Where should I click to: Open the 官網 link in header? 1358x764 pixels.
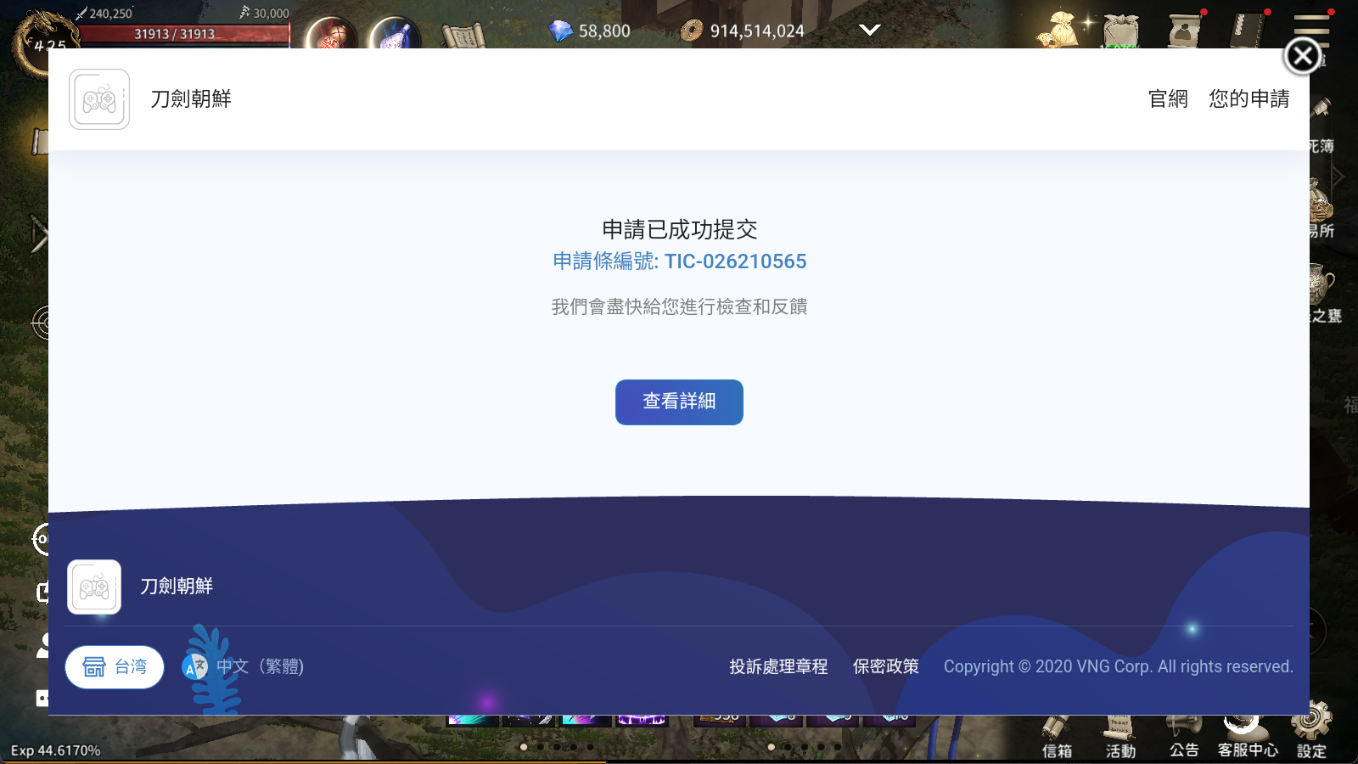tap(1167, 99)
